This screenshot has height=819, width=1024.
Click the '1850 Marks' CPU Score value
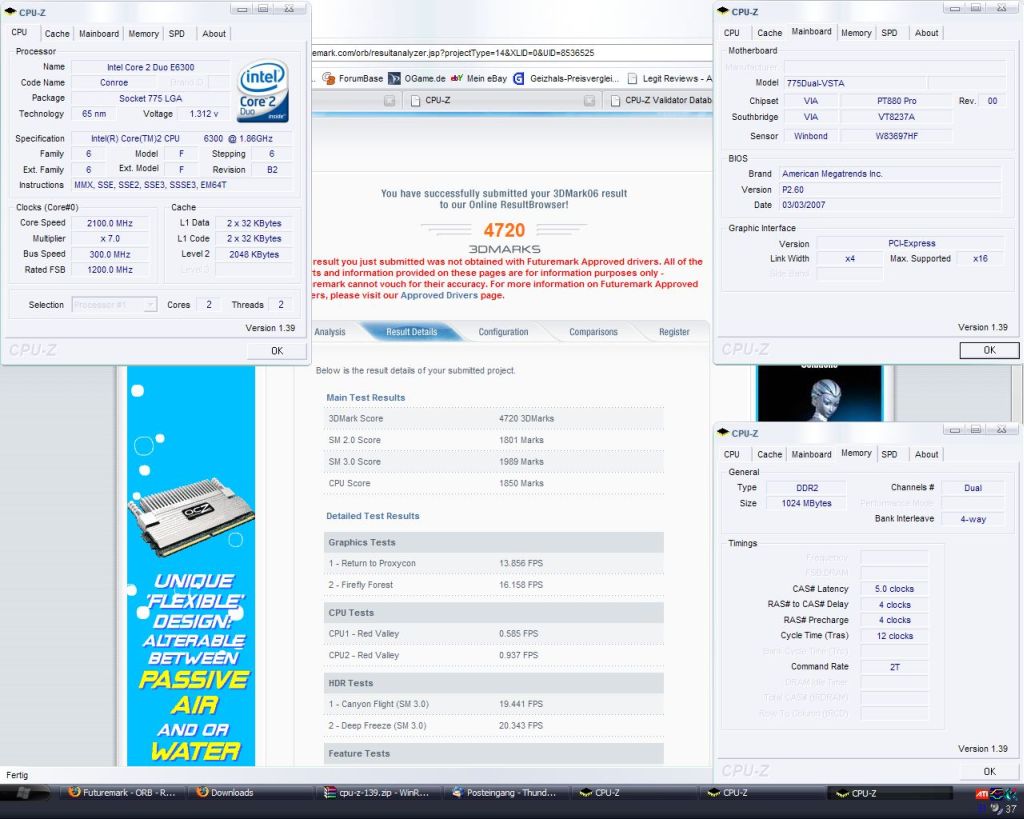point(521,483)
